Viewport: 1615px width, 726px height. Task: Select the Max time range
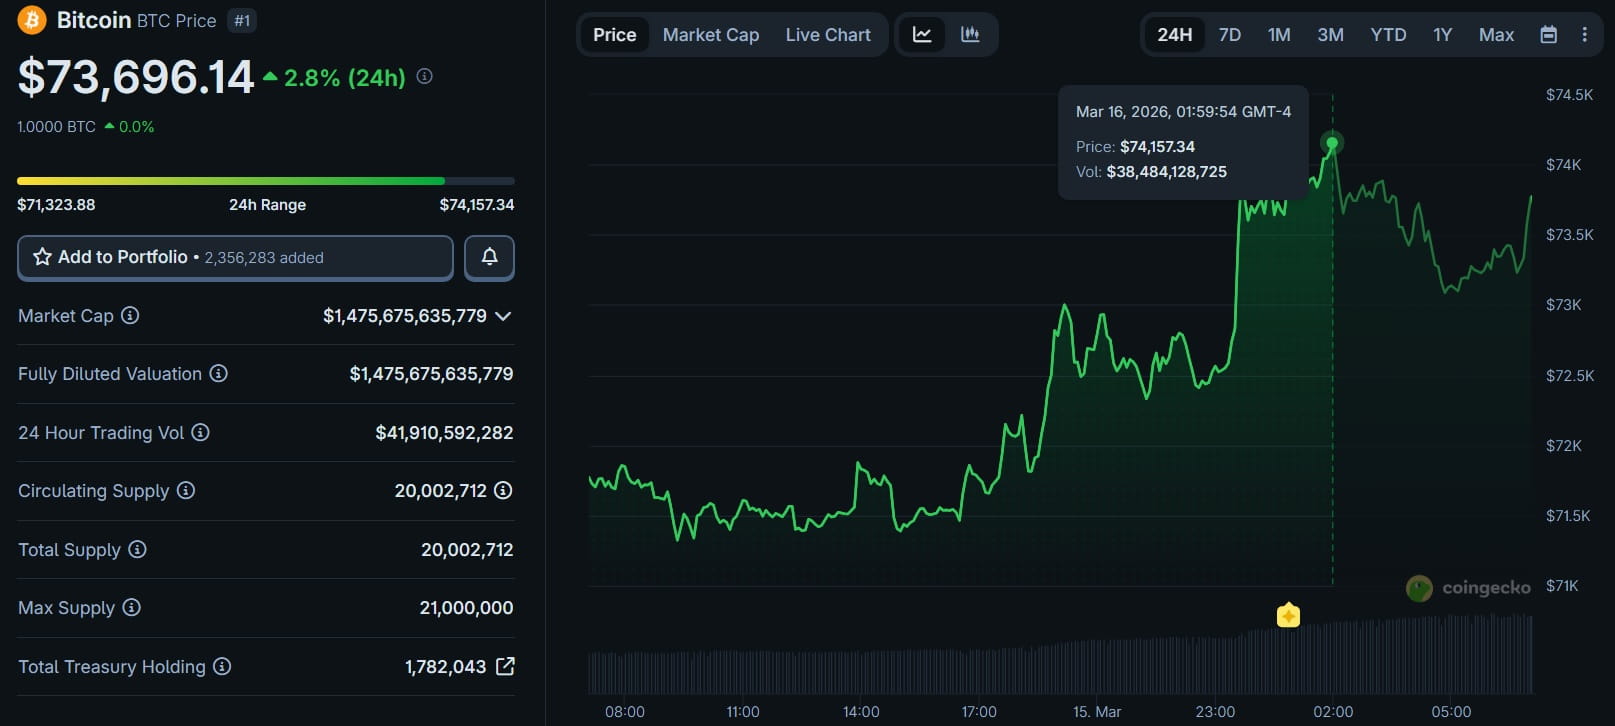click(1495, 35)
